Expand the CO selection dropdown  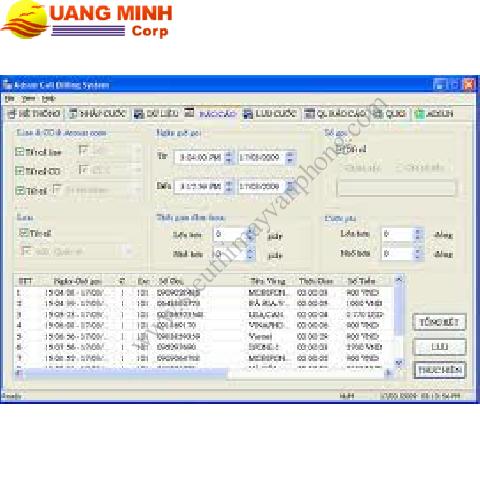point(138,170)
